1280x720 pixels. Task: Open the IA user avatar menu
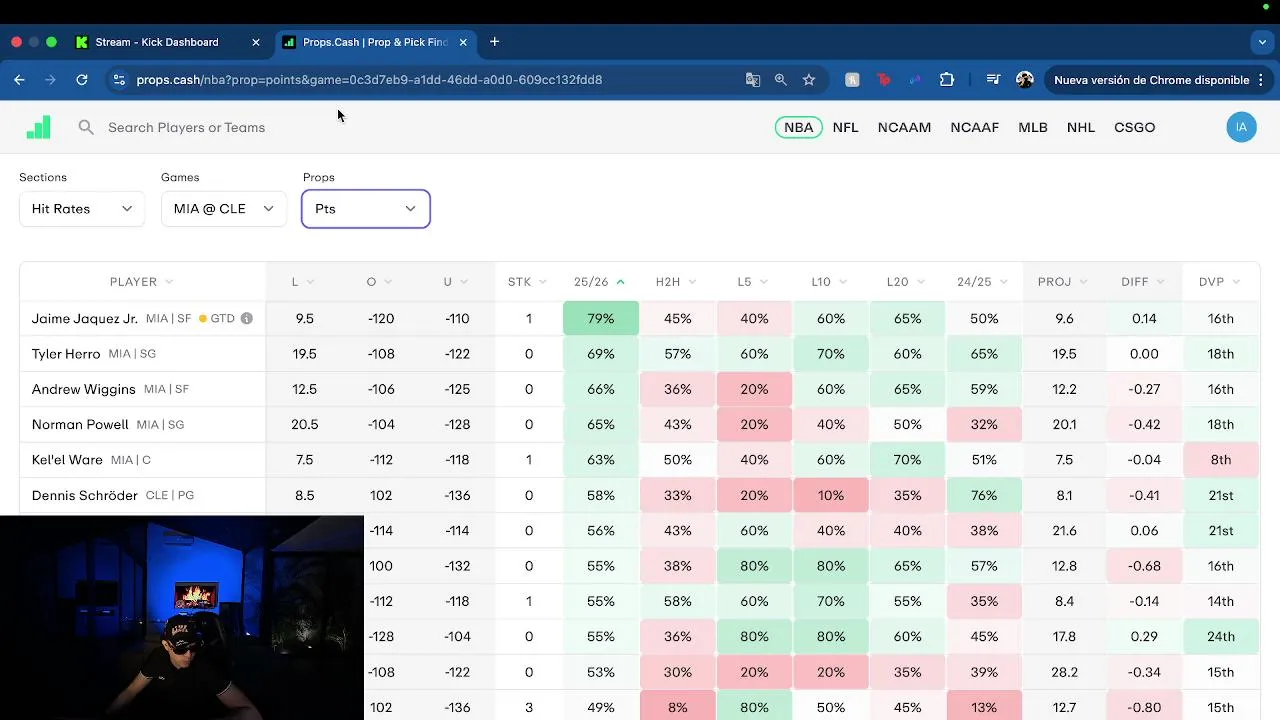(1241, 127)
